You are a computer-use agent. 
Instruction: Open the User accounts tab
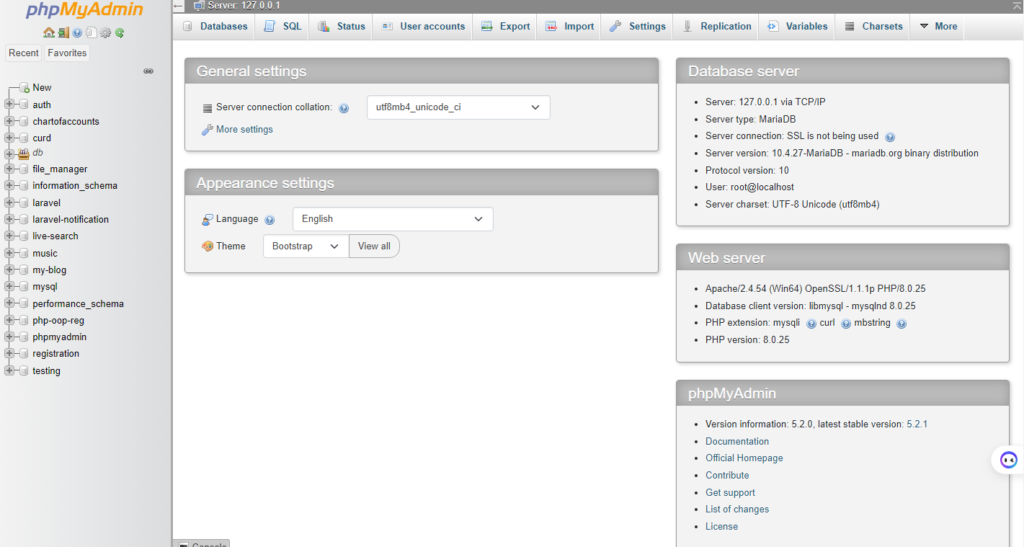pyautogui.click(x=423, y=27)
